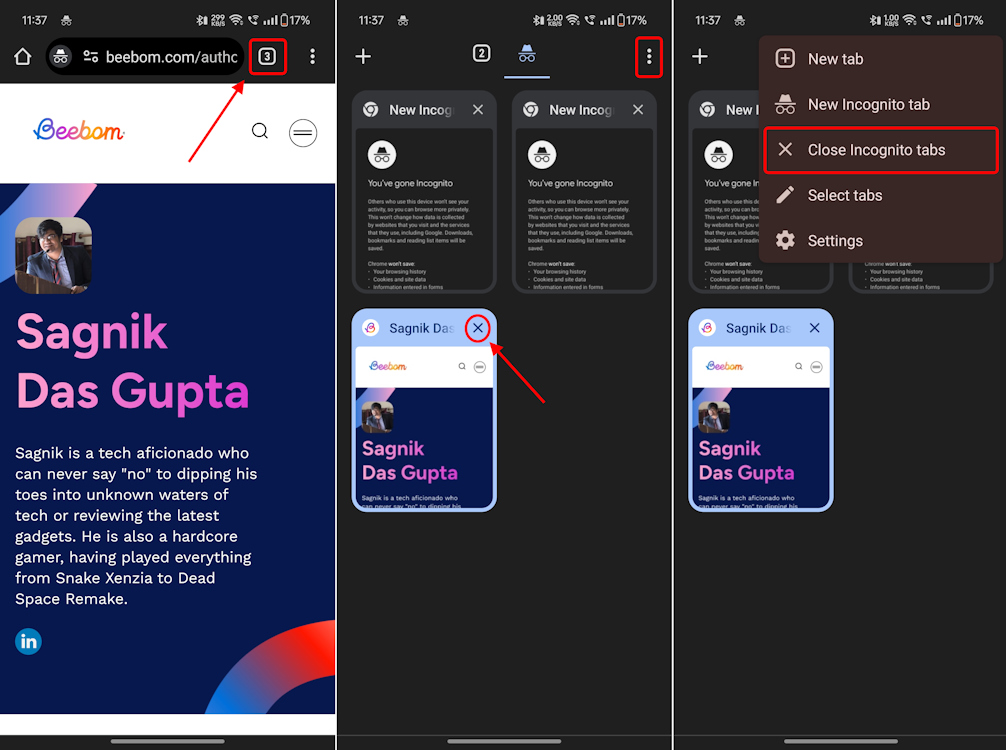Viewport: 1006px width, 750px height.
Task: Click Chrome favicon on first incognito card
Action: (x=371, y=110)
